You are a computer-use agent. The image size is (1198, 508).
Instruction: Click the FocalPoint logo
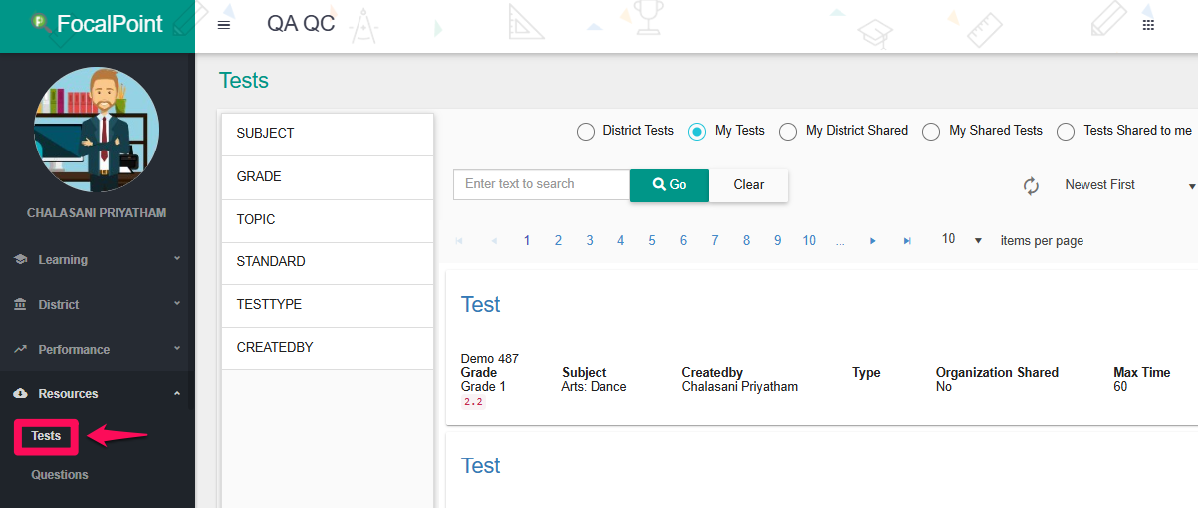[x=97, y=24]
